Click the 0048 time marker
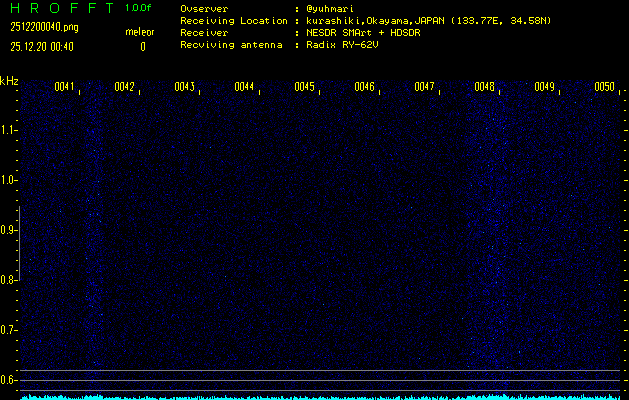629x400 pixels. (x=484, y=87)
